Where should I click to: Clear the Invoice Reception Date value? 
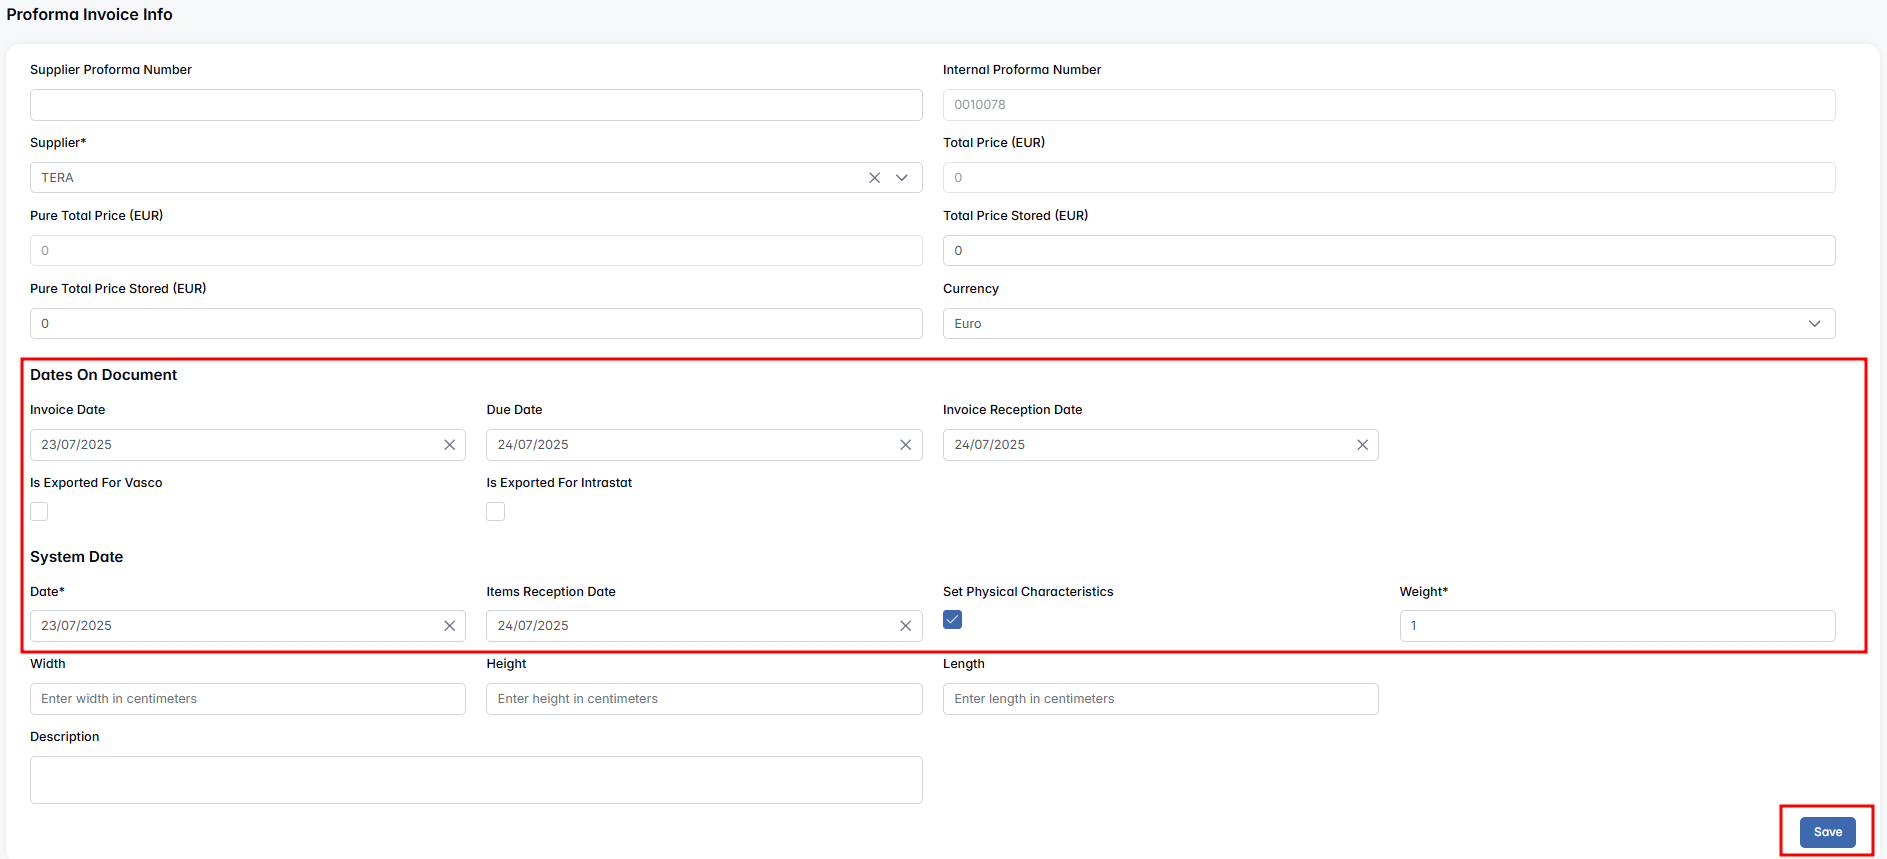(x=1361, y=445)
